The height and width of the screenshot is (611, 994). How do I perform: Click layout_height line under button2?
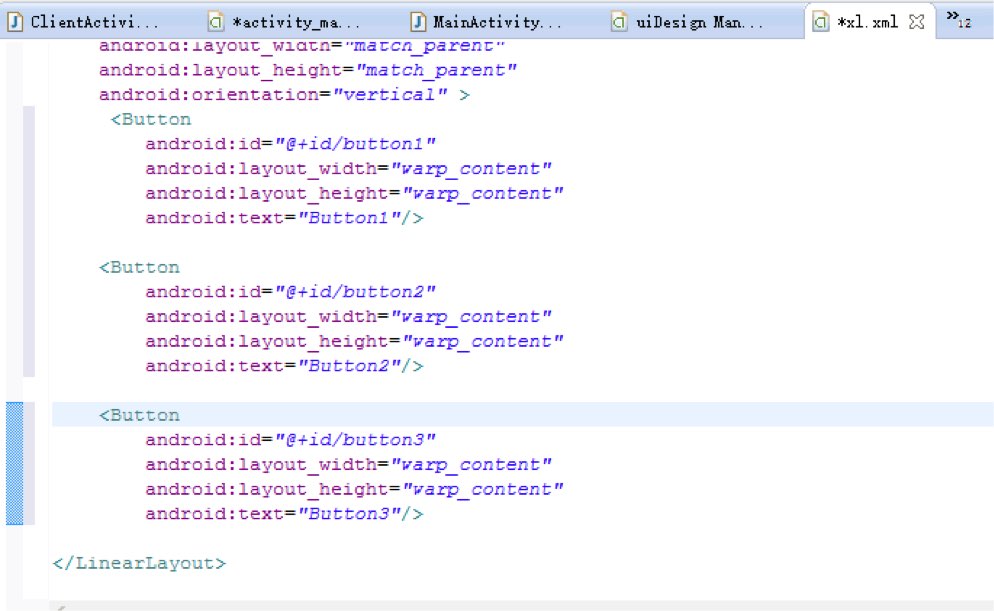pos(354,342)
